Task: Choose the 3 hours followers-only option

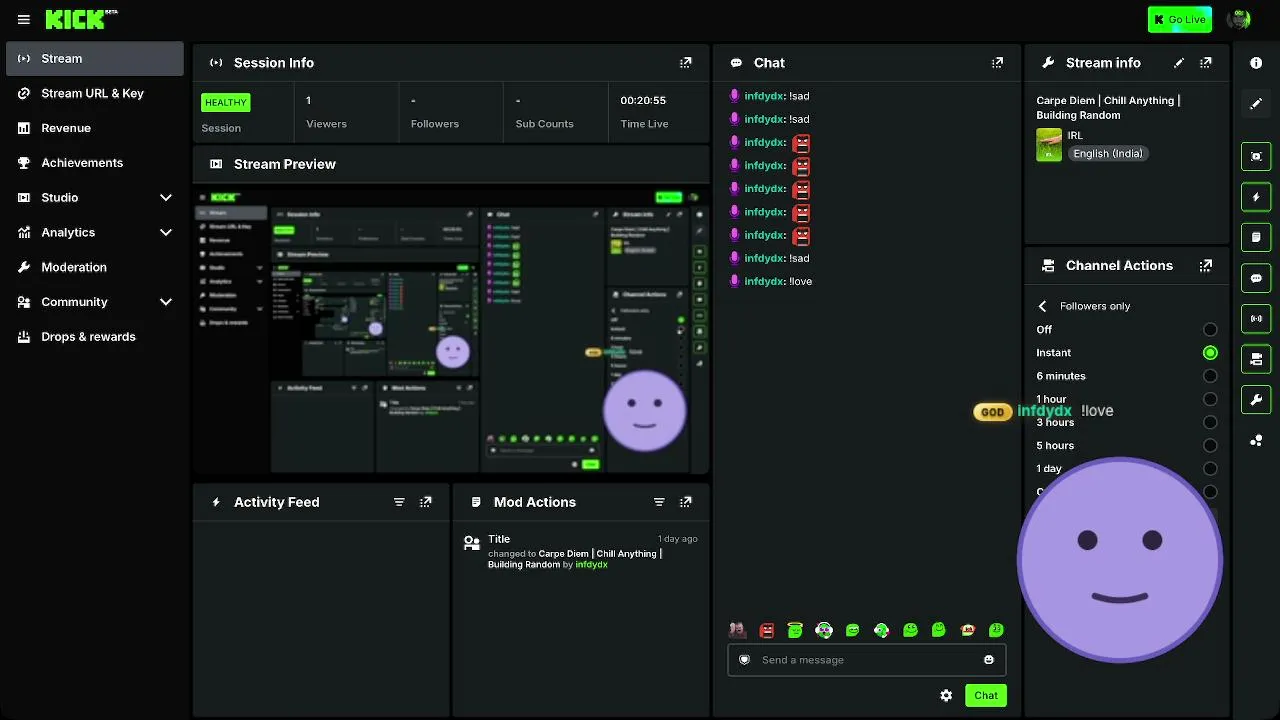Action: (x=1210, y=422)
